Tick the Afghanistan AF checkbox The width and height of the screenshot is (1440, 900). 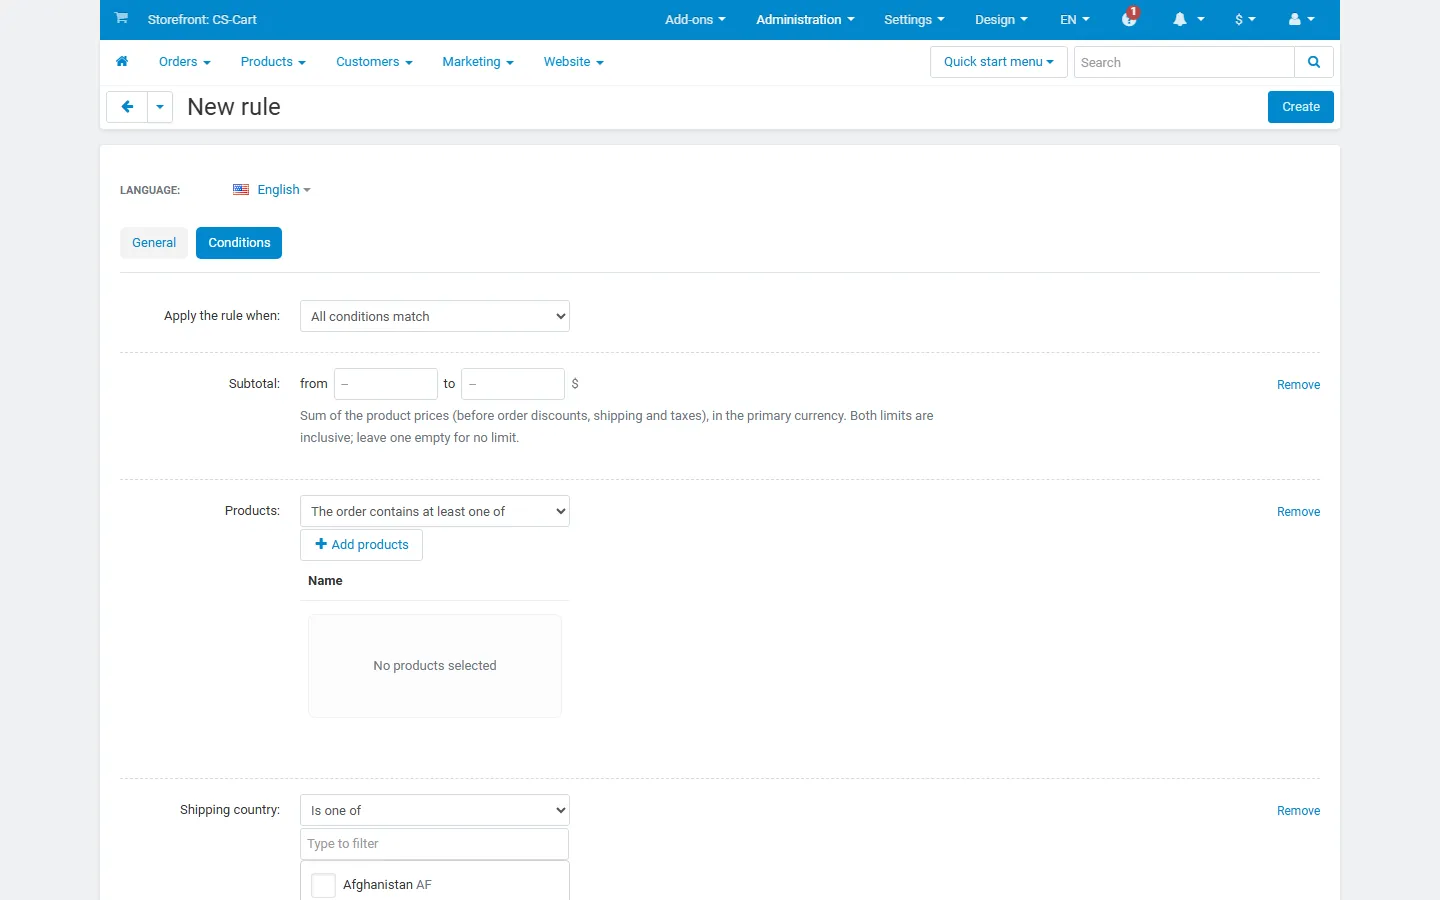323,885
